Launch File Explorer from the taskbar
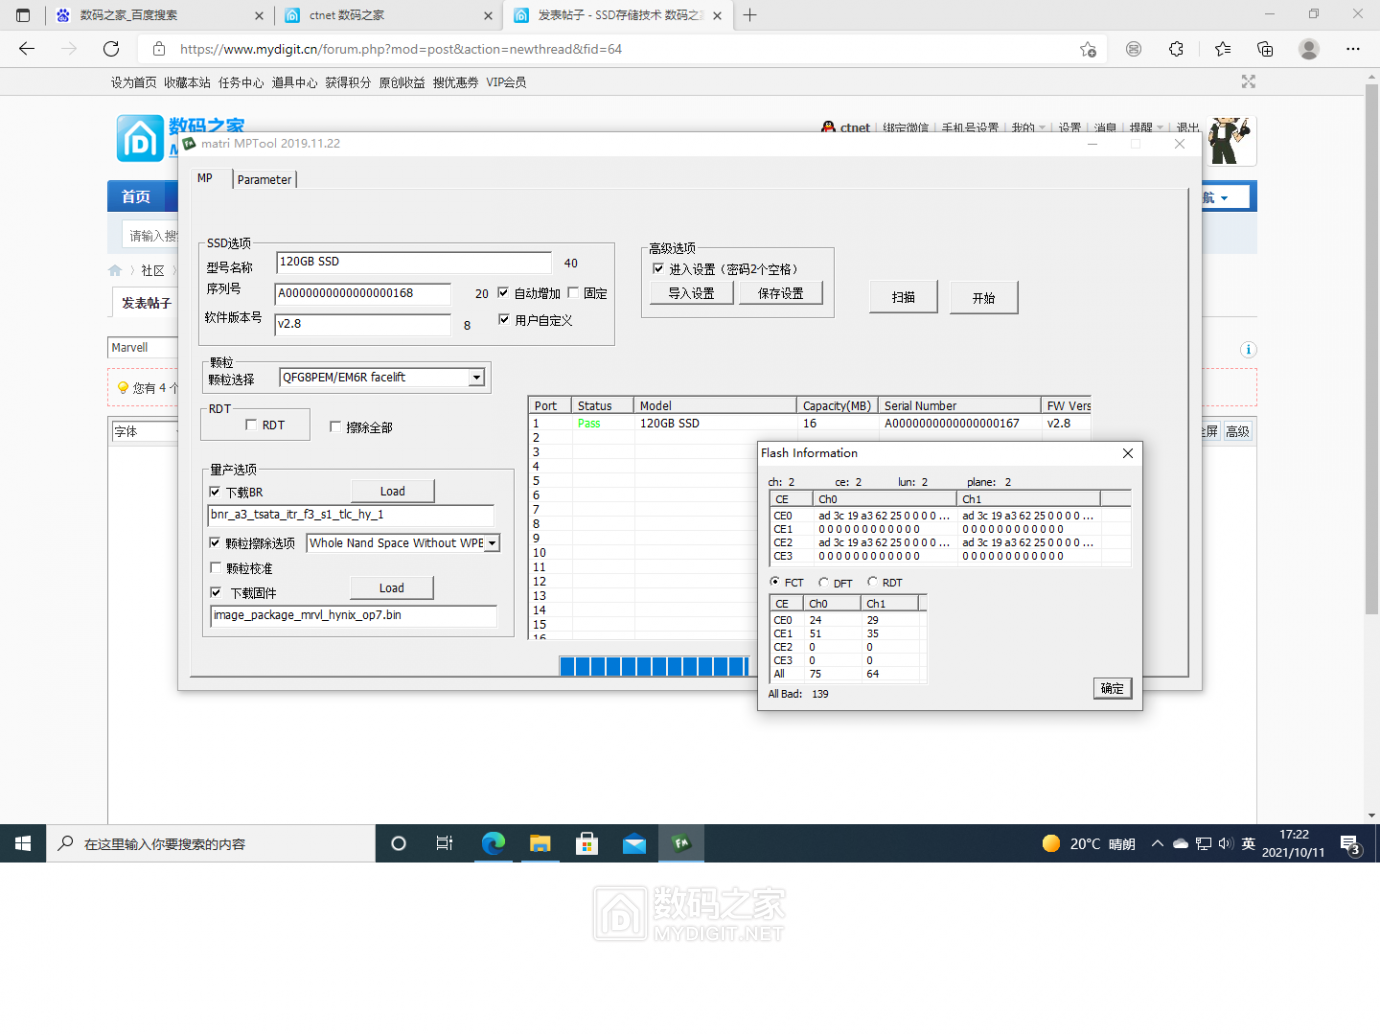The width and height of the screenshot is (1380, 1035). [x=540, y=843]
